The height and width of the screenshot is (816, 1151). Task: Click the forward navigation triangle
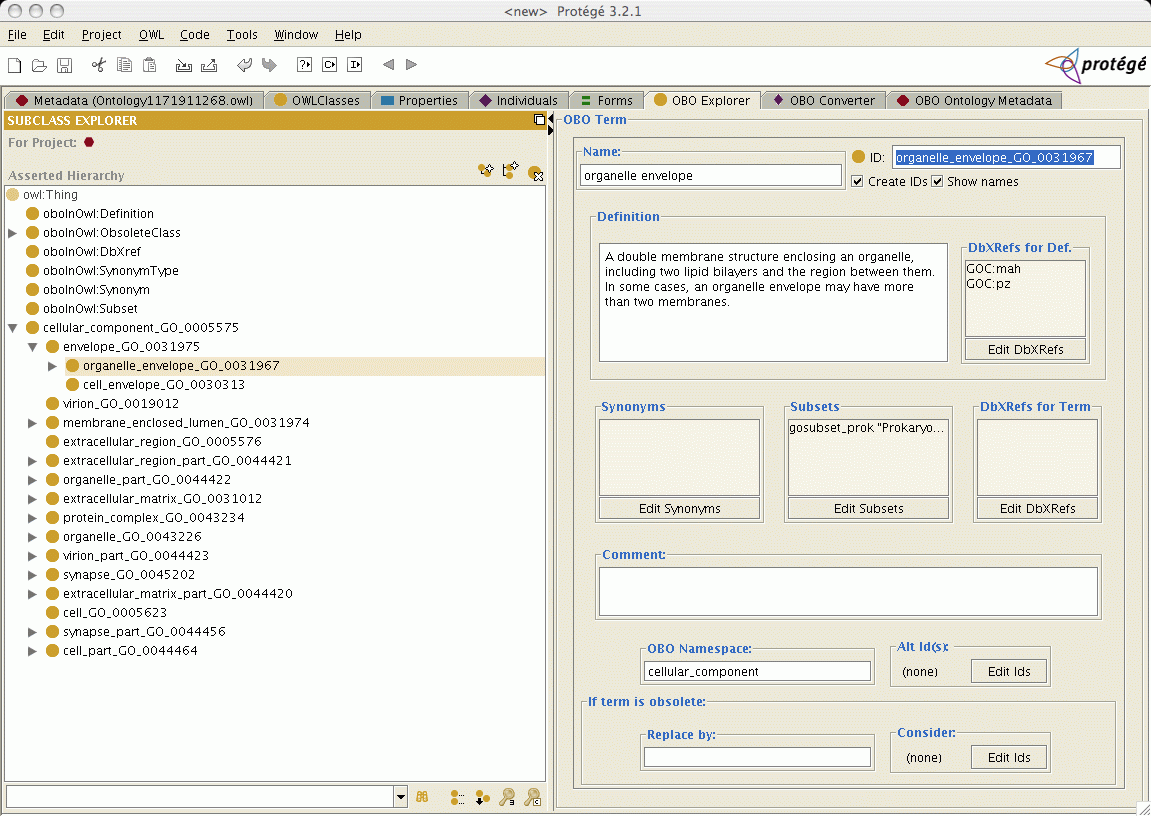(412, 65)
